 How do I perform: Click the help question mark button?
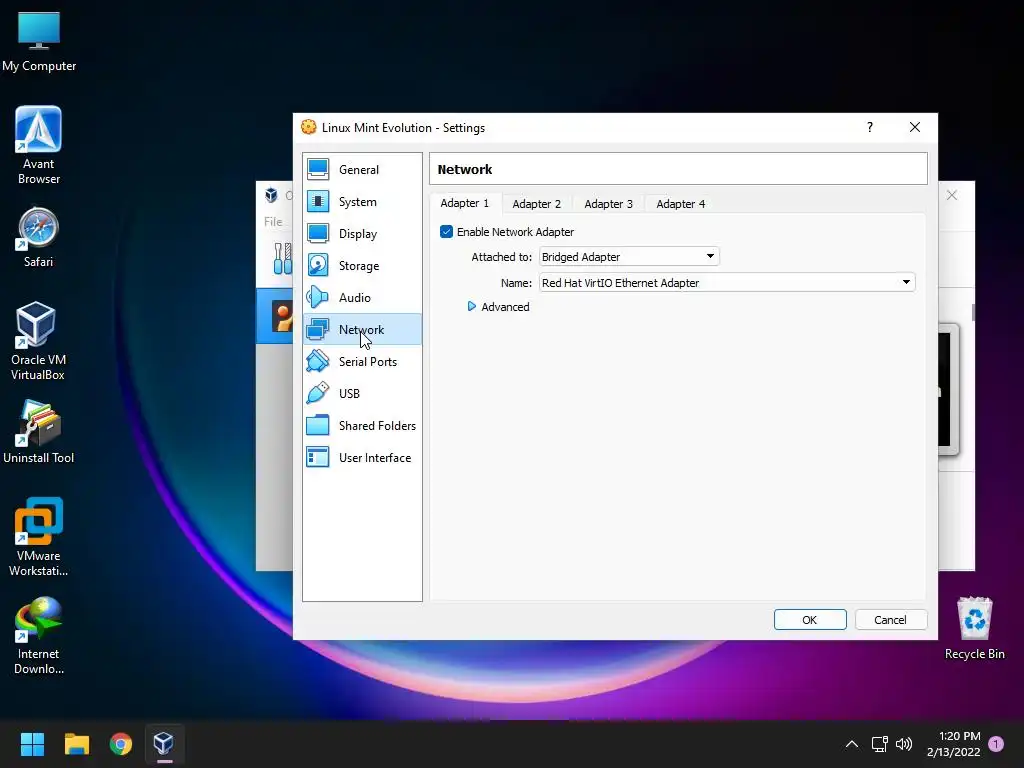click(869, 127)
